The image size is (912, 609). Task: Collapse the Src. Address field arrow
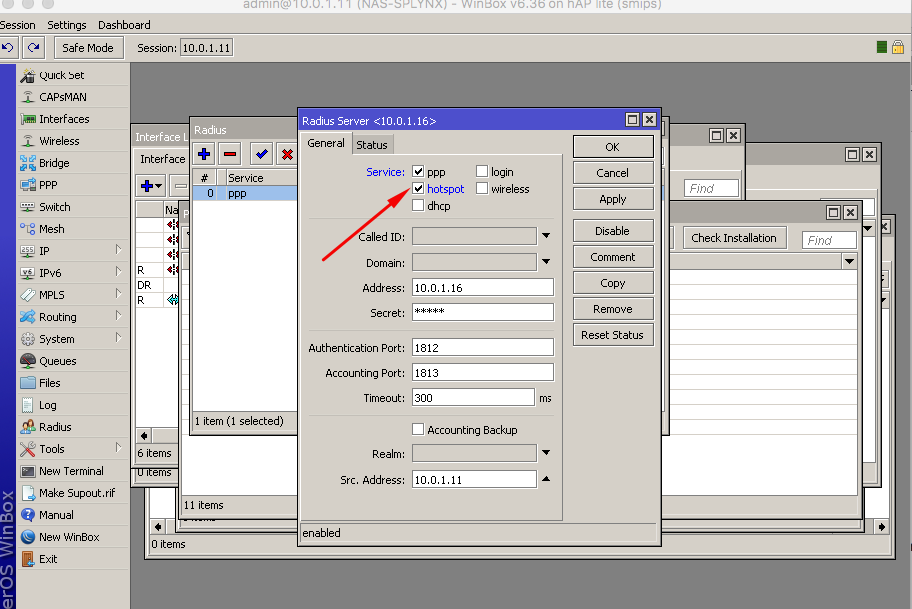(546, 480)
